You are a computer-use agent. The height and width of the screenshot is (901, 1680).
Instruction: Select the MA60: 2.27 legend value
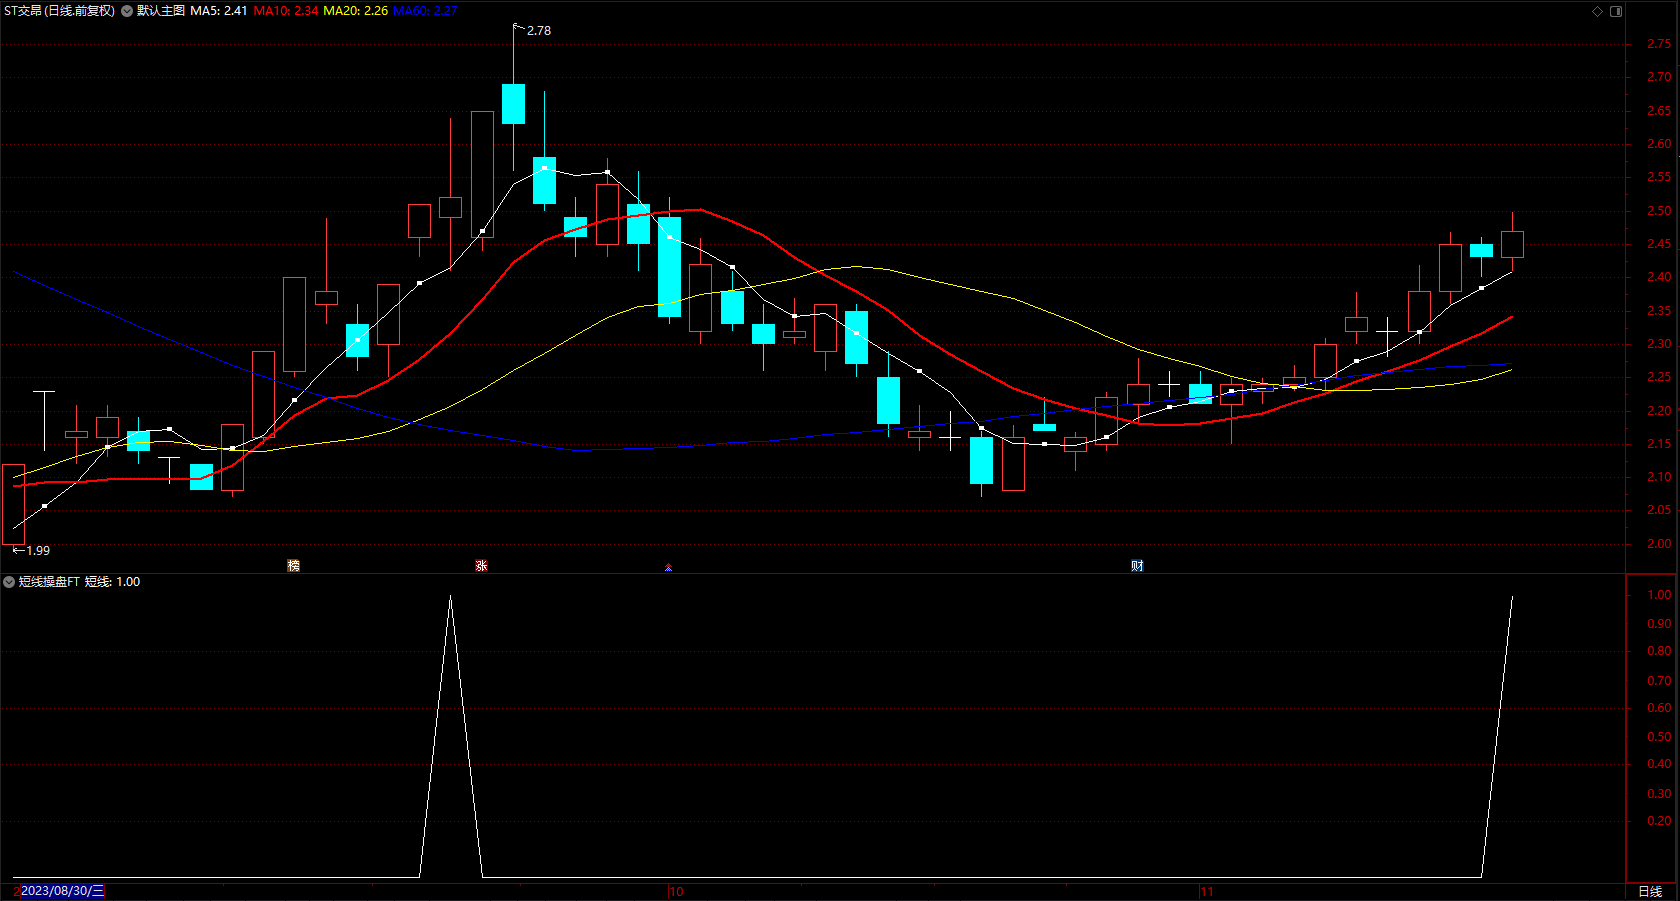425,11
